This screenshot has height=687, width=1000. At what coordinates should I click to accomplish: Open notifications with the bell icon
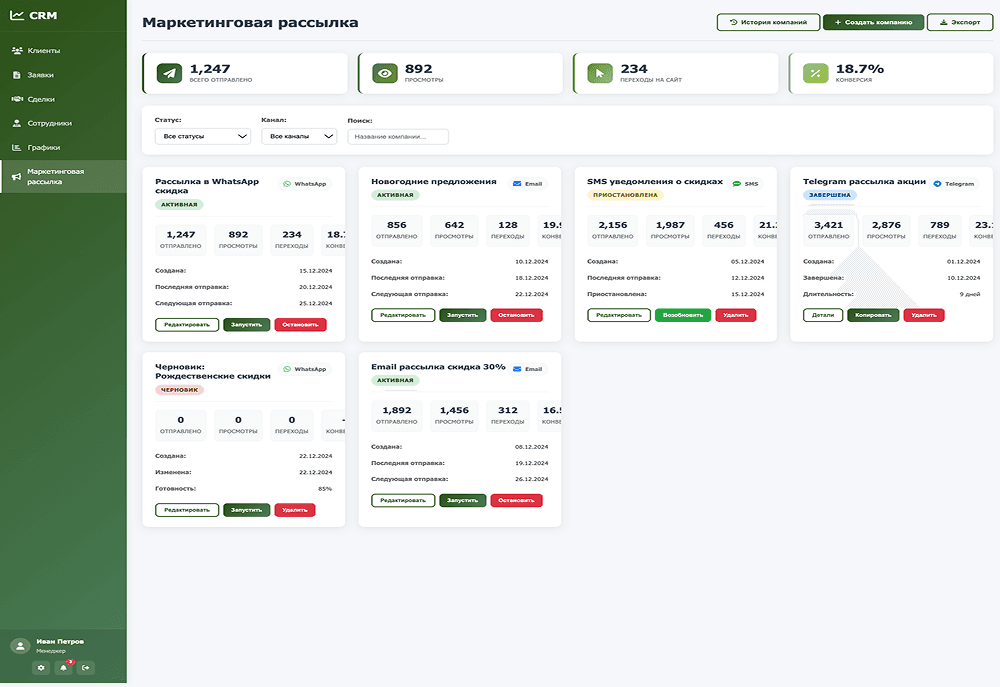[x=64, y=667]
